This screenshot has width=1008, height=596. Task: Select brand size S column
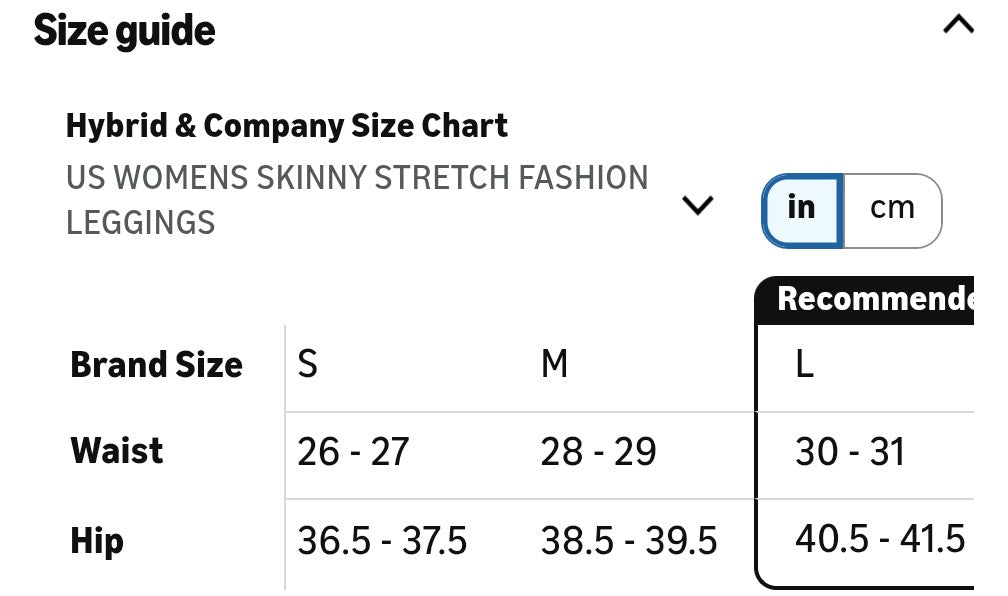pyautogui.click(x=308, y=365)
